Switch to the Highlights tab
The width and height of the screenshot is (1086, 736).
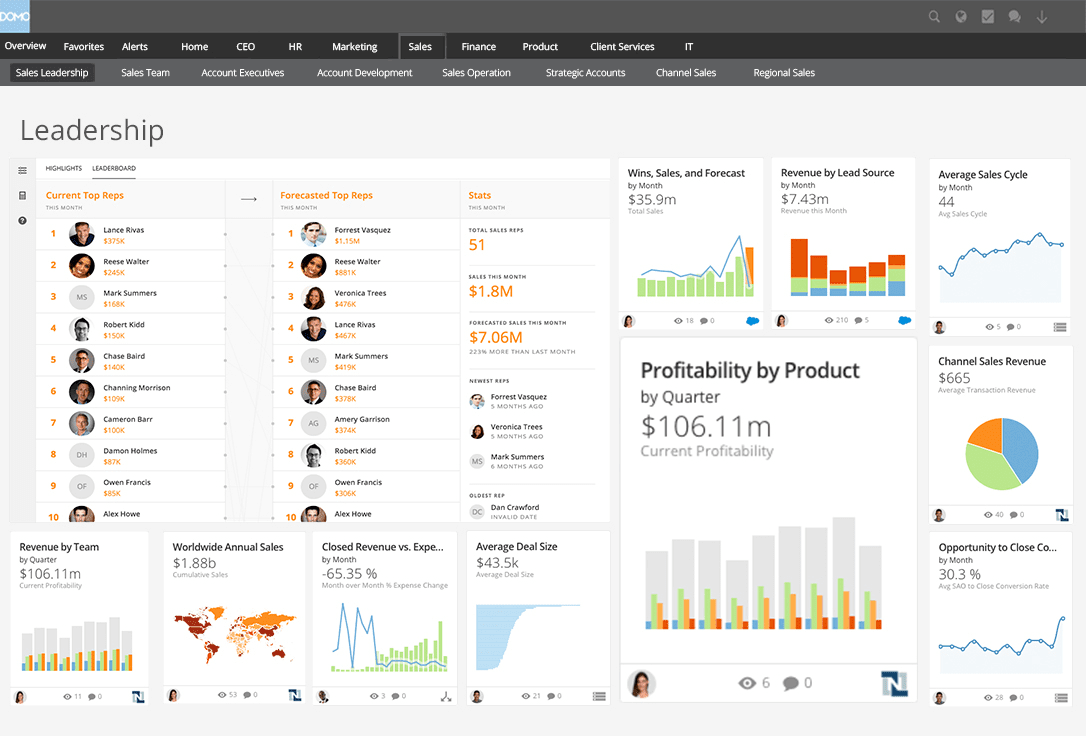click(64, 168)
